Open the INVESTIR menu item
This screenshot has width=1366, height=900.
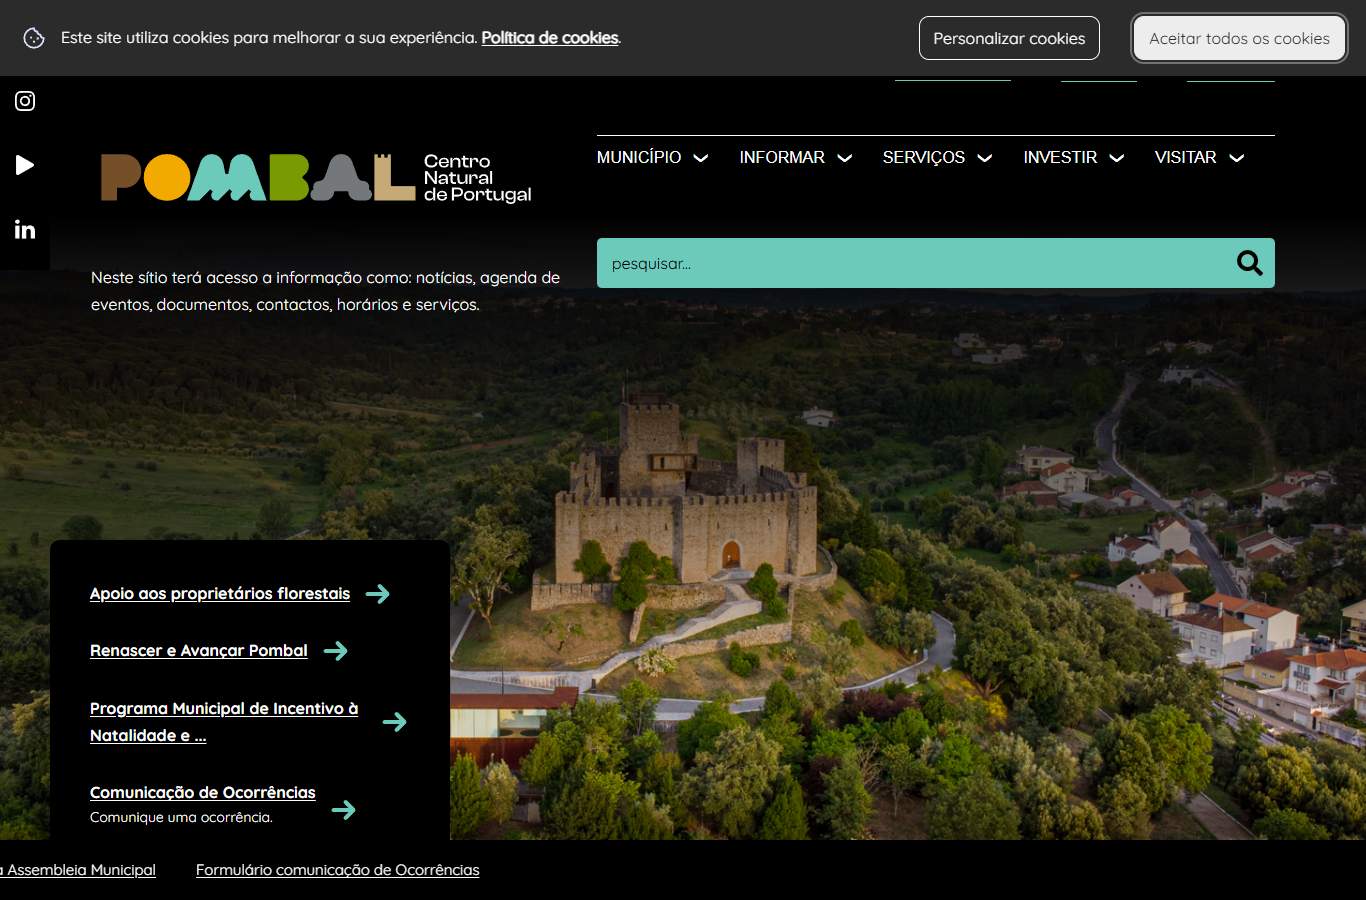pos(1060,157)
